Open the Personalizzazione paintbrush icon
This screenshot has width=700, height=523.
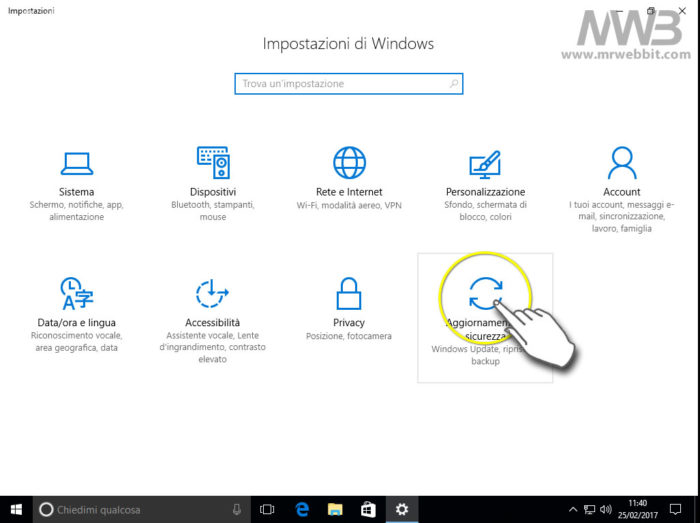pos(485,165)
